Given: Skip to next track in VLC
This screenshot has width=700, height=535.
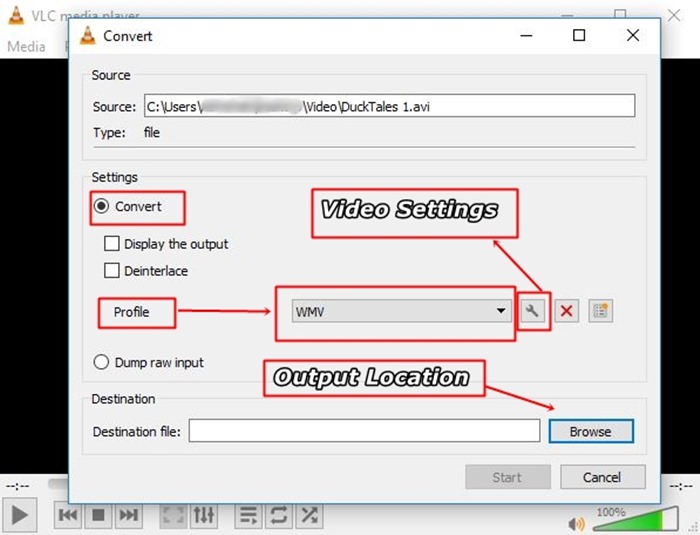Looking at the screenshot, I should click(x=129, y=515).
